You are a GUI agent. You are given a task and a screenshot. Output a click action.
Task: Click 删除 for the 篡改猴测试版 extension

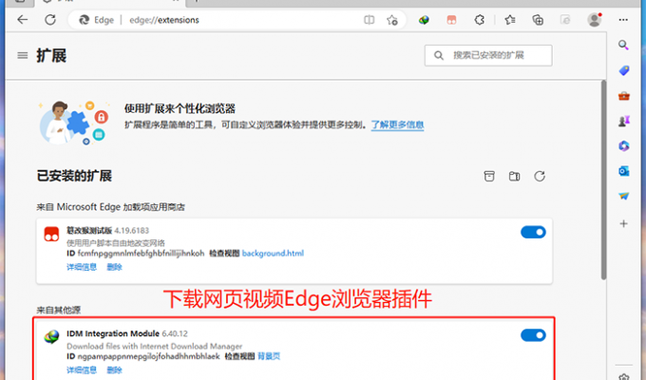pos(115,267)
